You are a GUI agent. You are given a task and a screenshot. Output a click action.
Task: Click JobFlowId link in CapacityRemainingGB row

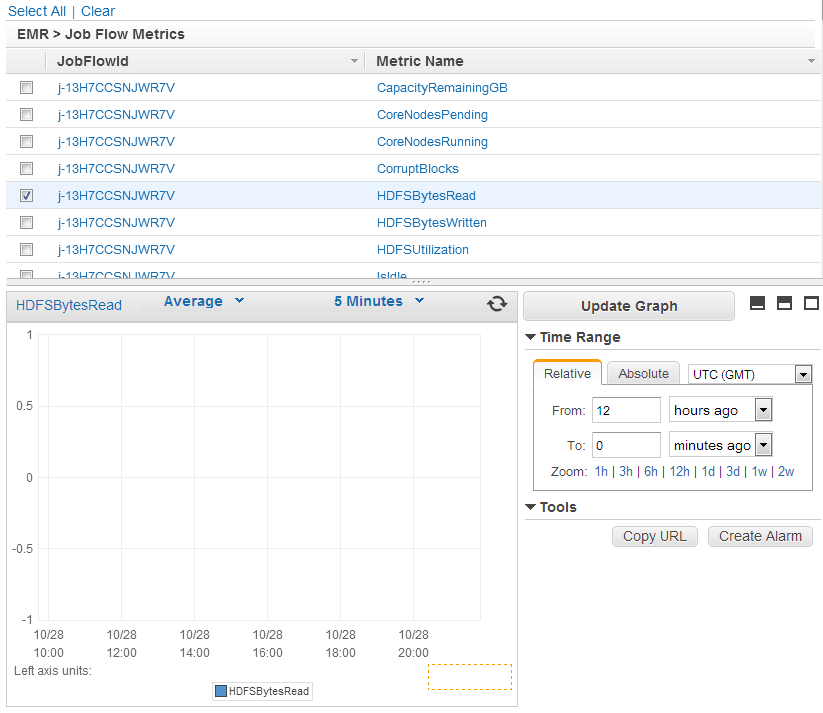116,88
